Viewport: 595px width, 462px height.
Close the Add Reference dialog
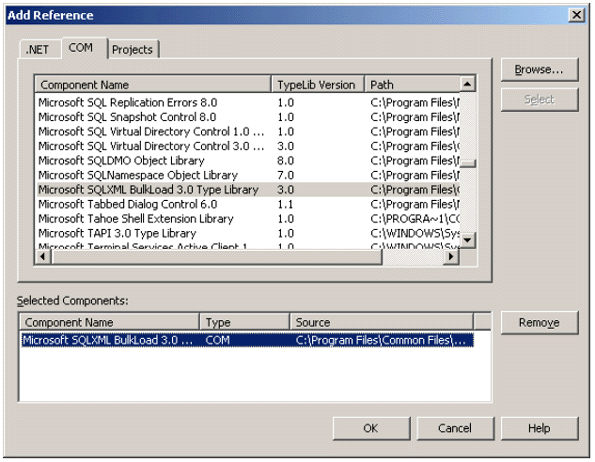576,15
